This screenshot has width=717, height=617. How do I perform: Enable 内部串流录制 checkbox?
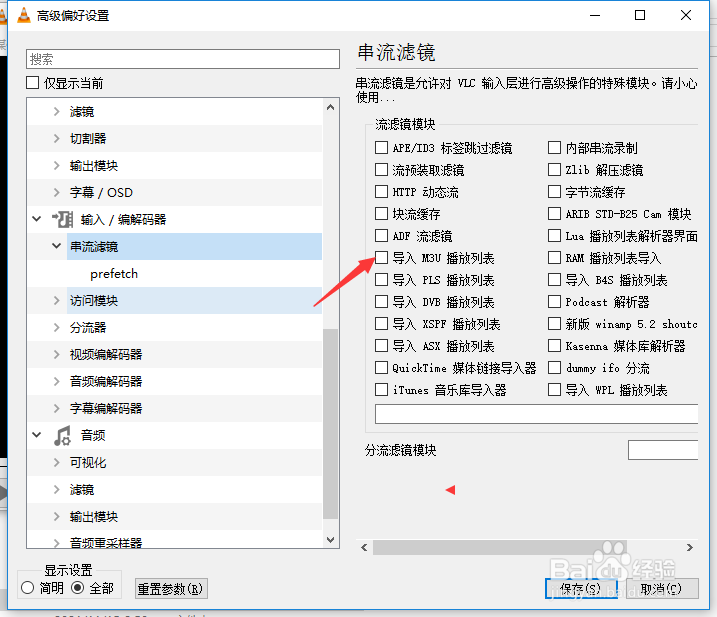(554, 148)
